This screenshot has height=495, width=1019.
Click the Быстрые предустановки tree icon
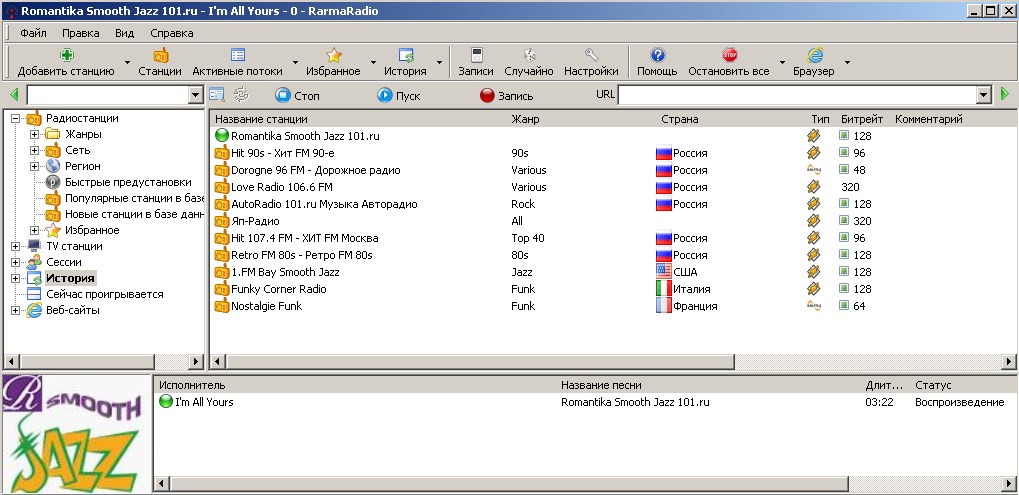coord(53,182)
